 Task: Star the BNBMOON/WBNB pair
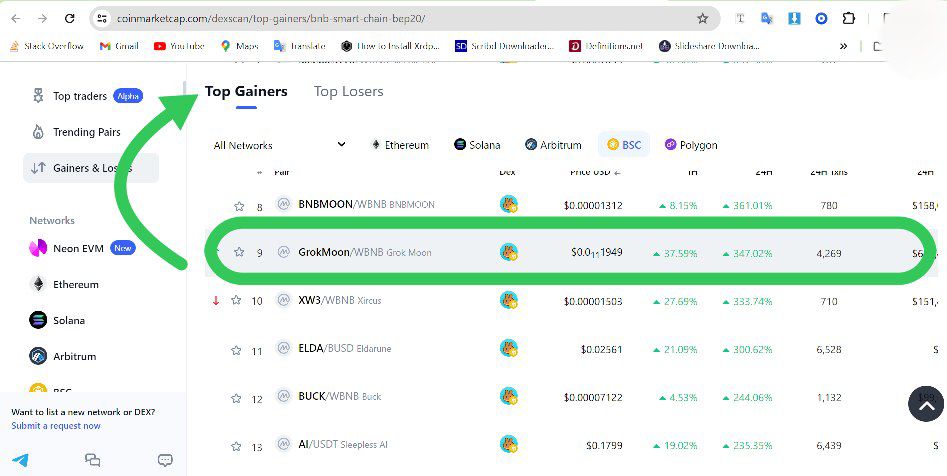239,207
